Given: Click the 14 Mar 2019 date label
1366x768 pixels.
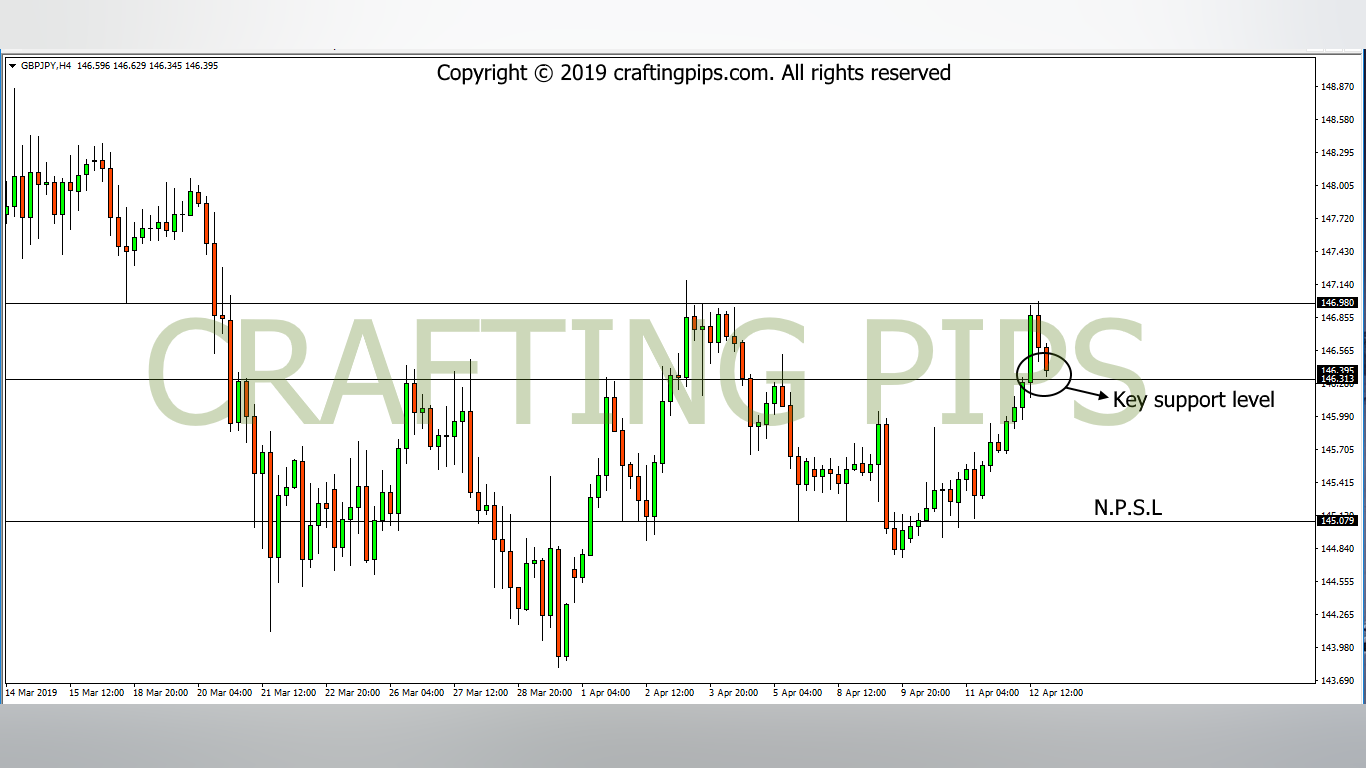Looking at the screenshot, I should [32, 693].
